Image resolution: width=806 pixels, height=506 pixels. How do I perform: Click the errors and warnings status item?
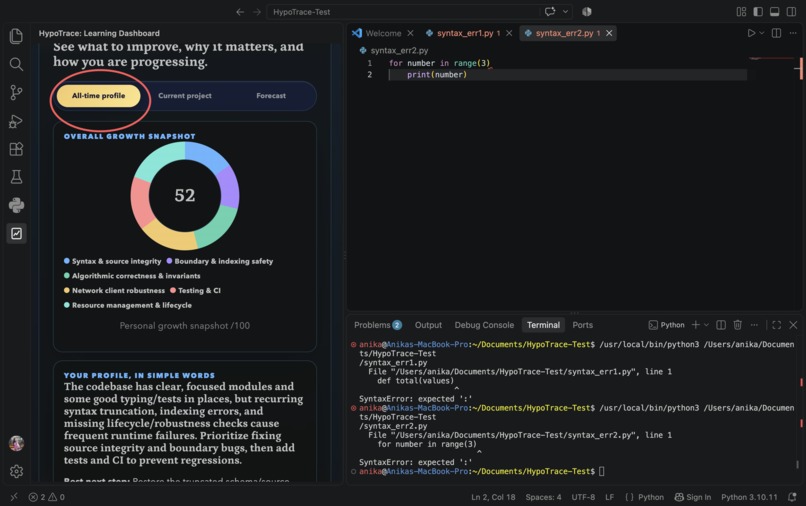click(46, 497)
